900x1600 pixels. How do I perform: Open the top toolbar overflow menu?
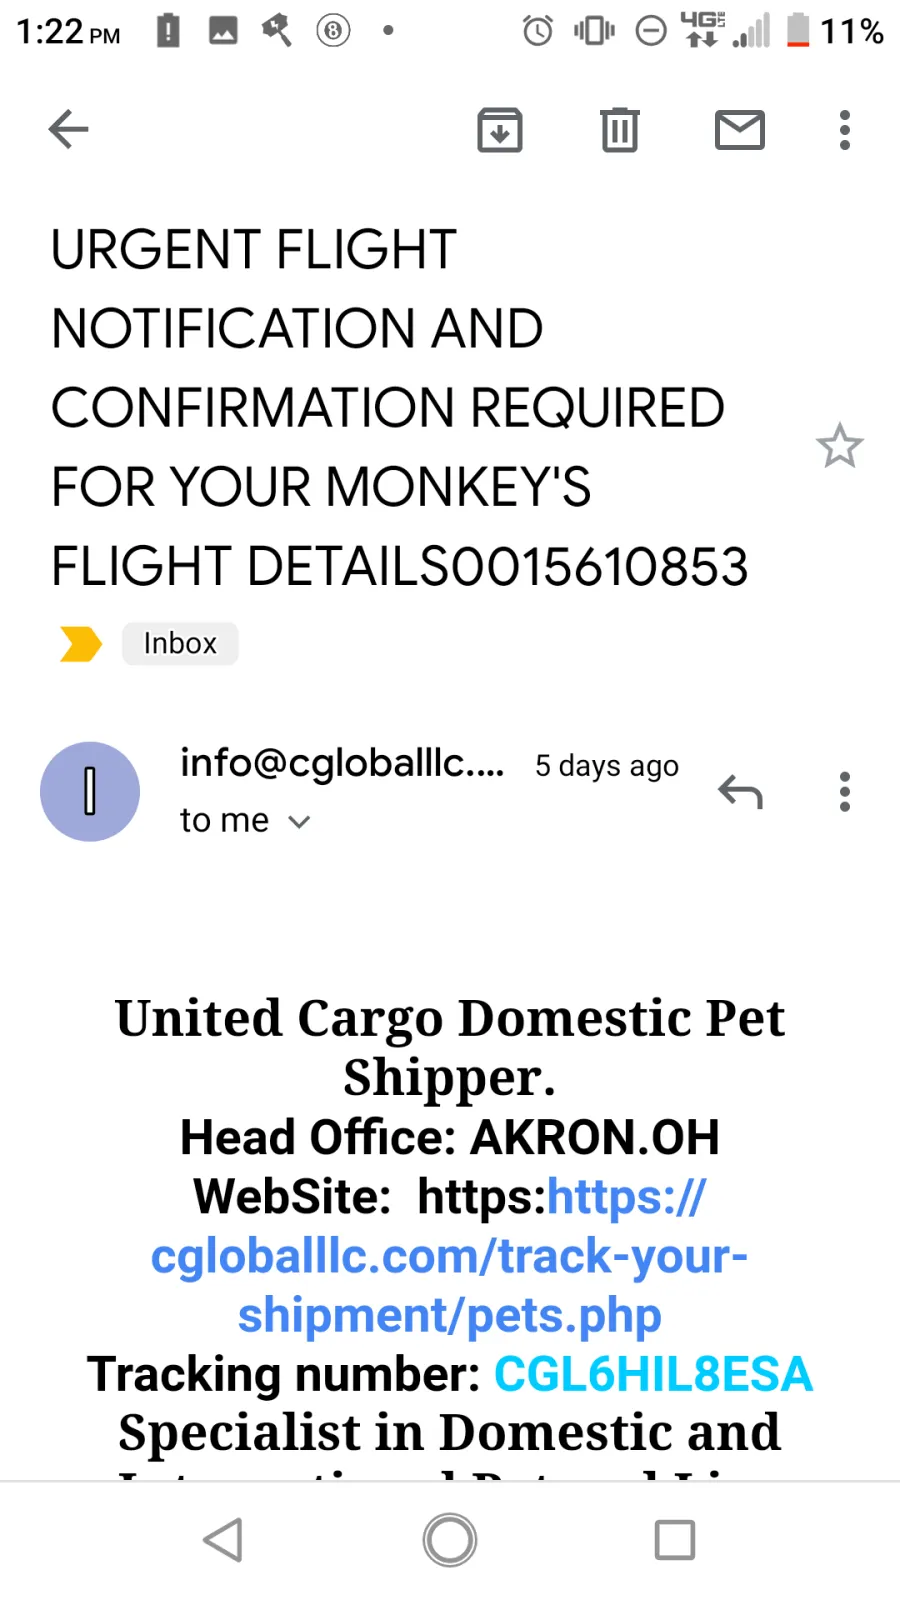click(845, 130)
